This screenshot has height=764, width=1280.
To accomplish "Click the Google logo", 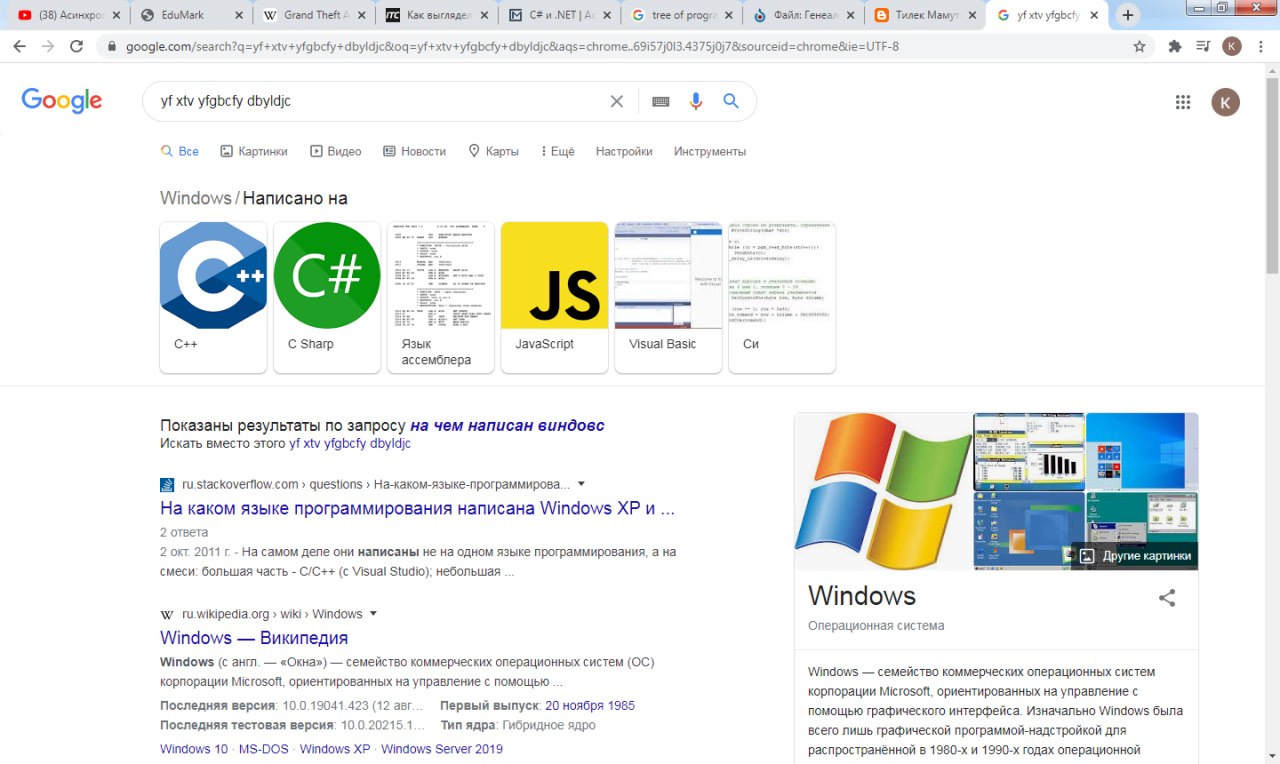I will tap(62, 100).
